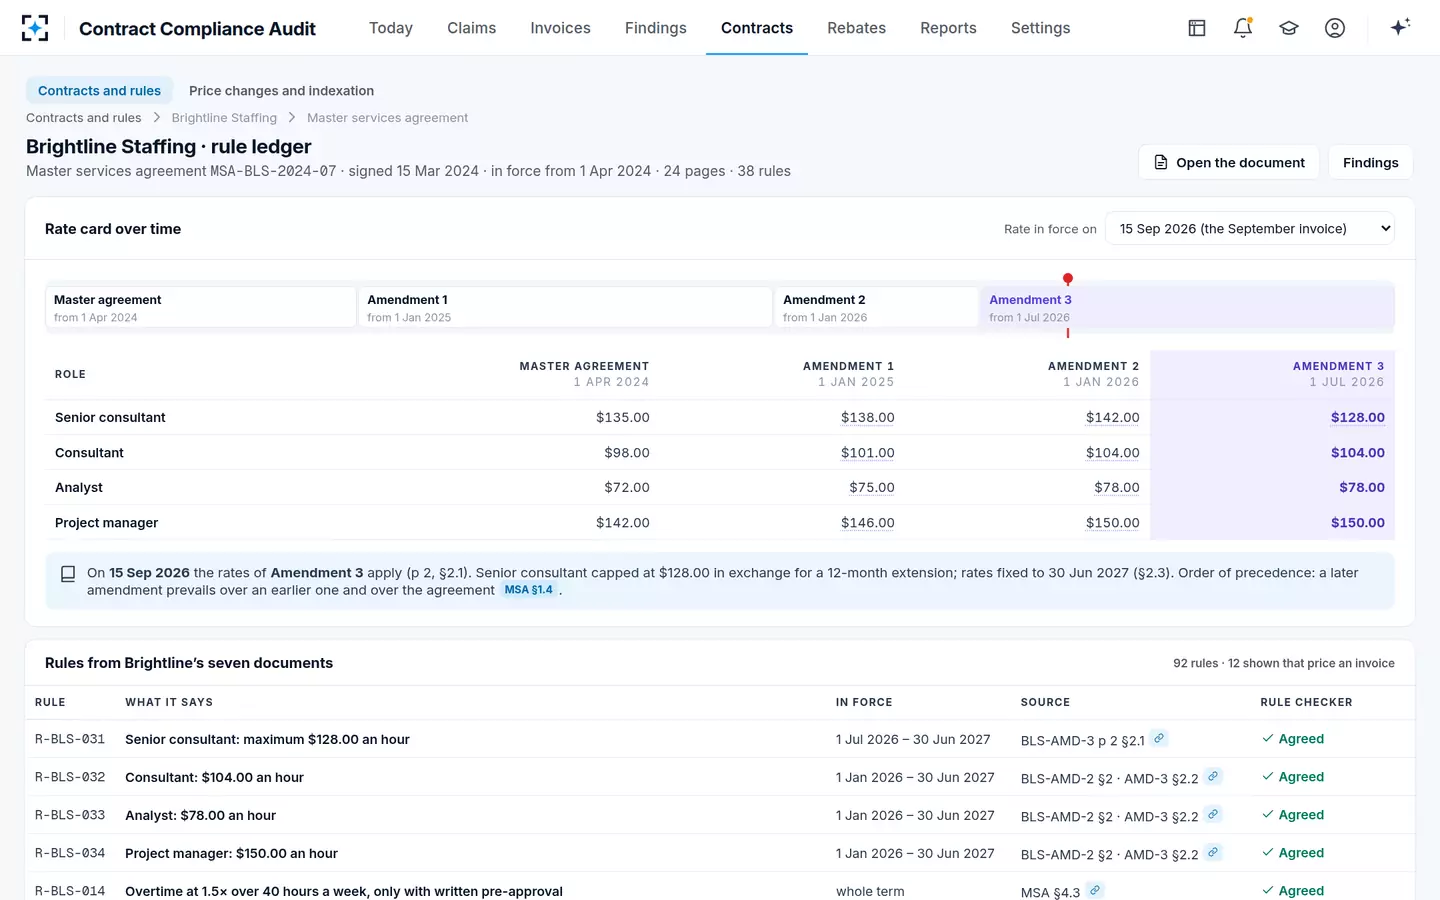This screenshot has height=900, width=1440.
Task: Switch to Price changes and indexation
Action: (x=281, y=91)
